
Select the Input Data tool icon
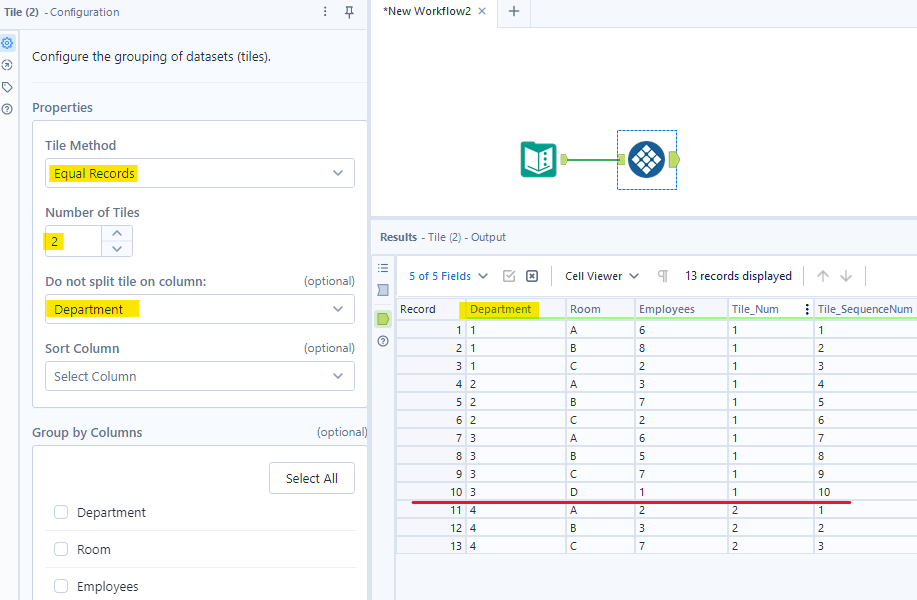coord(539,159)
